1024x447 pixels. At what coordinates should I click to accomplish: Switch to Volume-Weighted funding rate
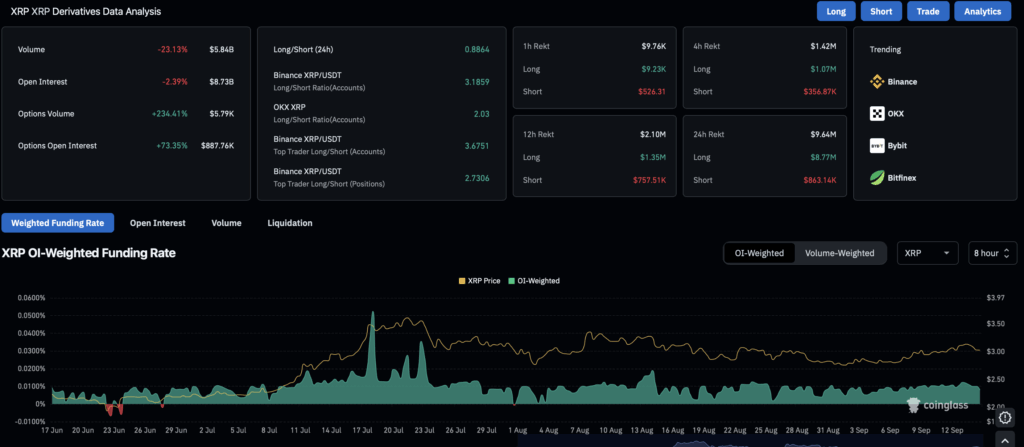(839, 253)
